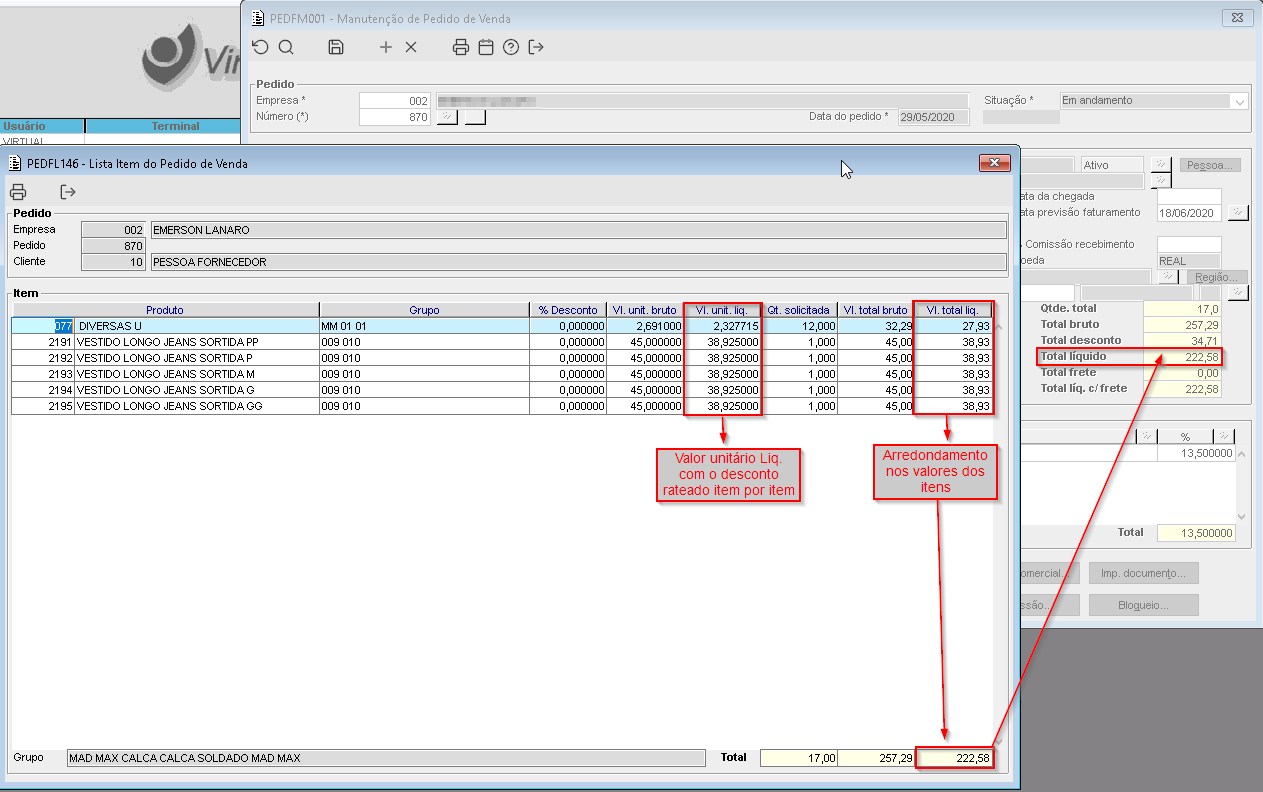Click the Vl. unit. liq. column header
Screen dimensions: 1263x792
722,310
